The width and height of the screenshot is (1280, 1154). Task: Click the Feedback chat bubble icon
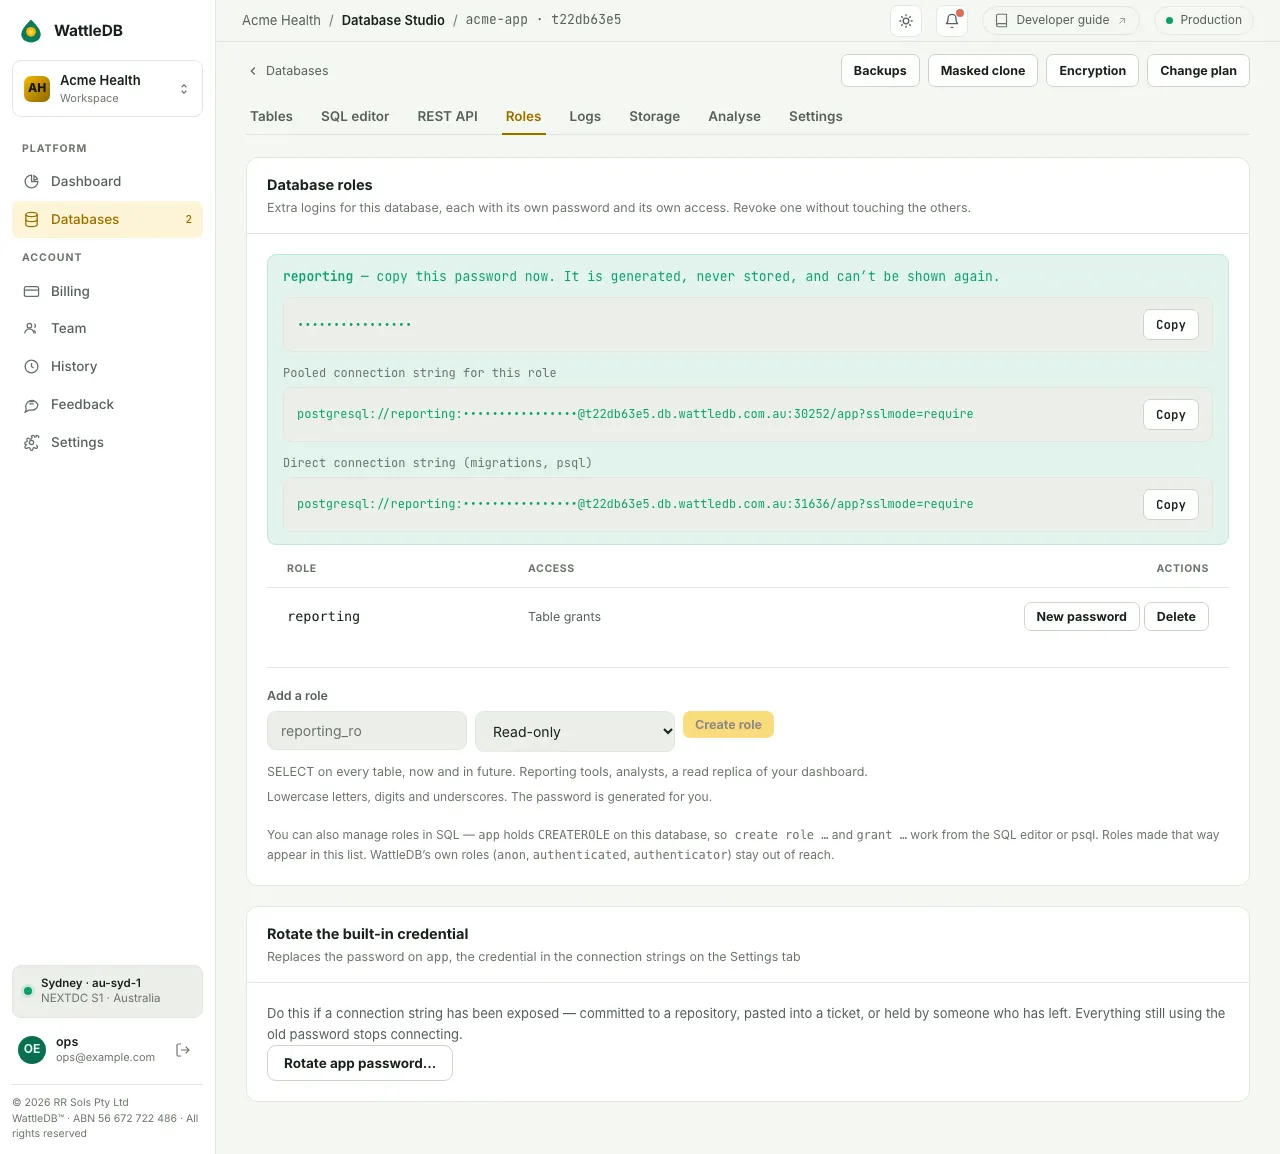pyautogui.click(x=31, y=404)
